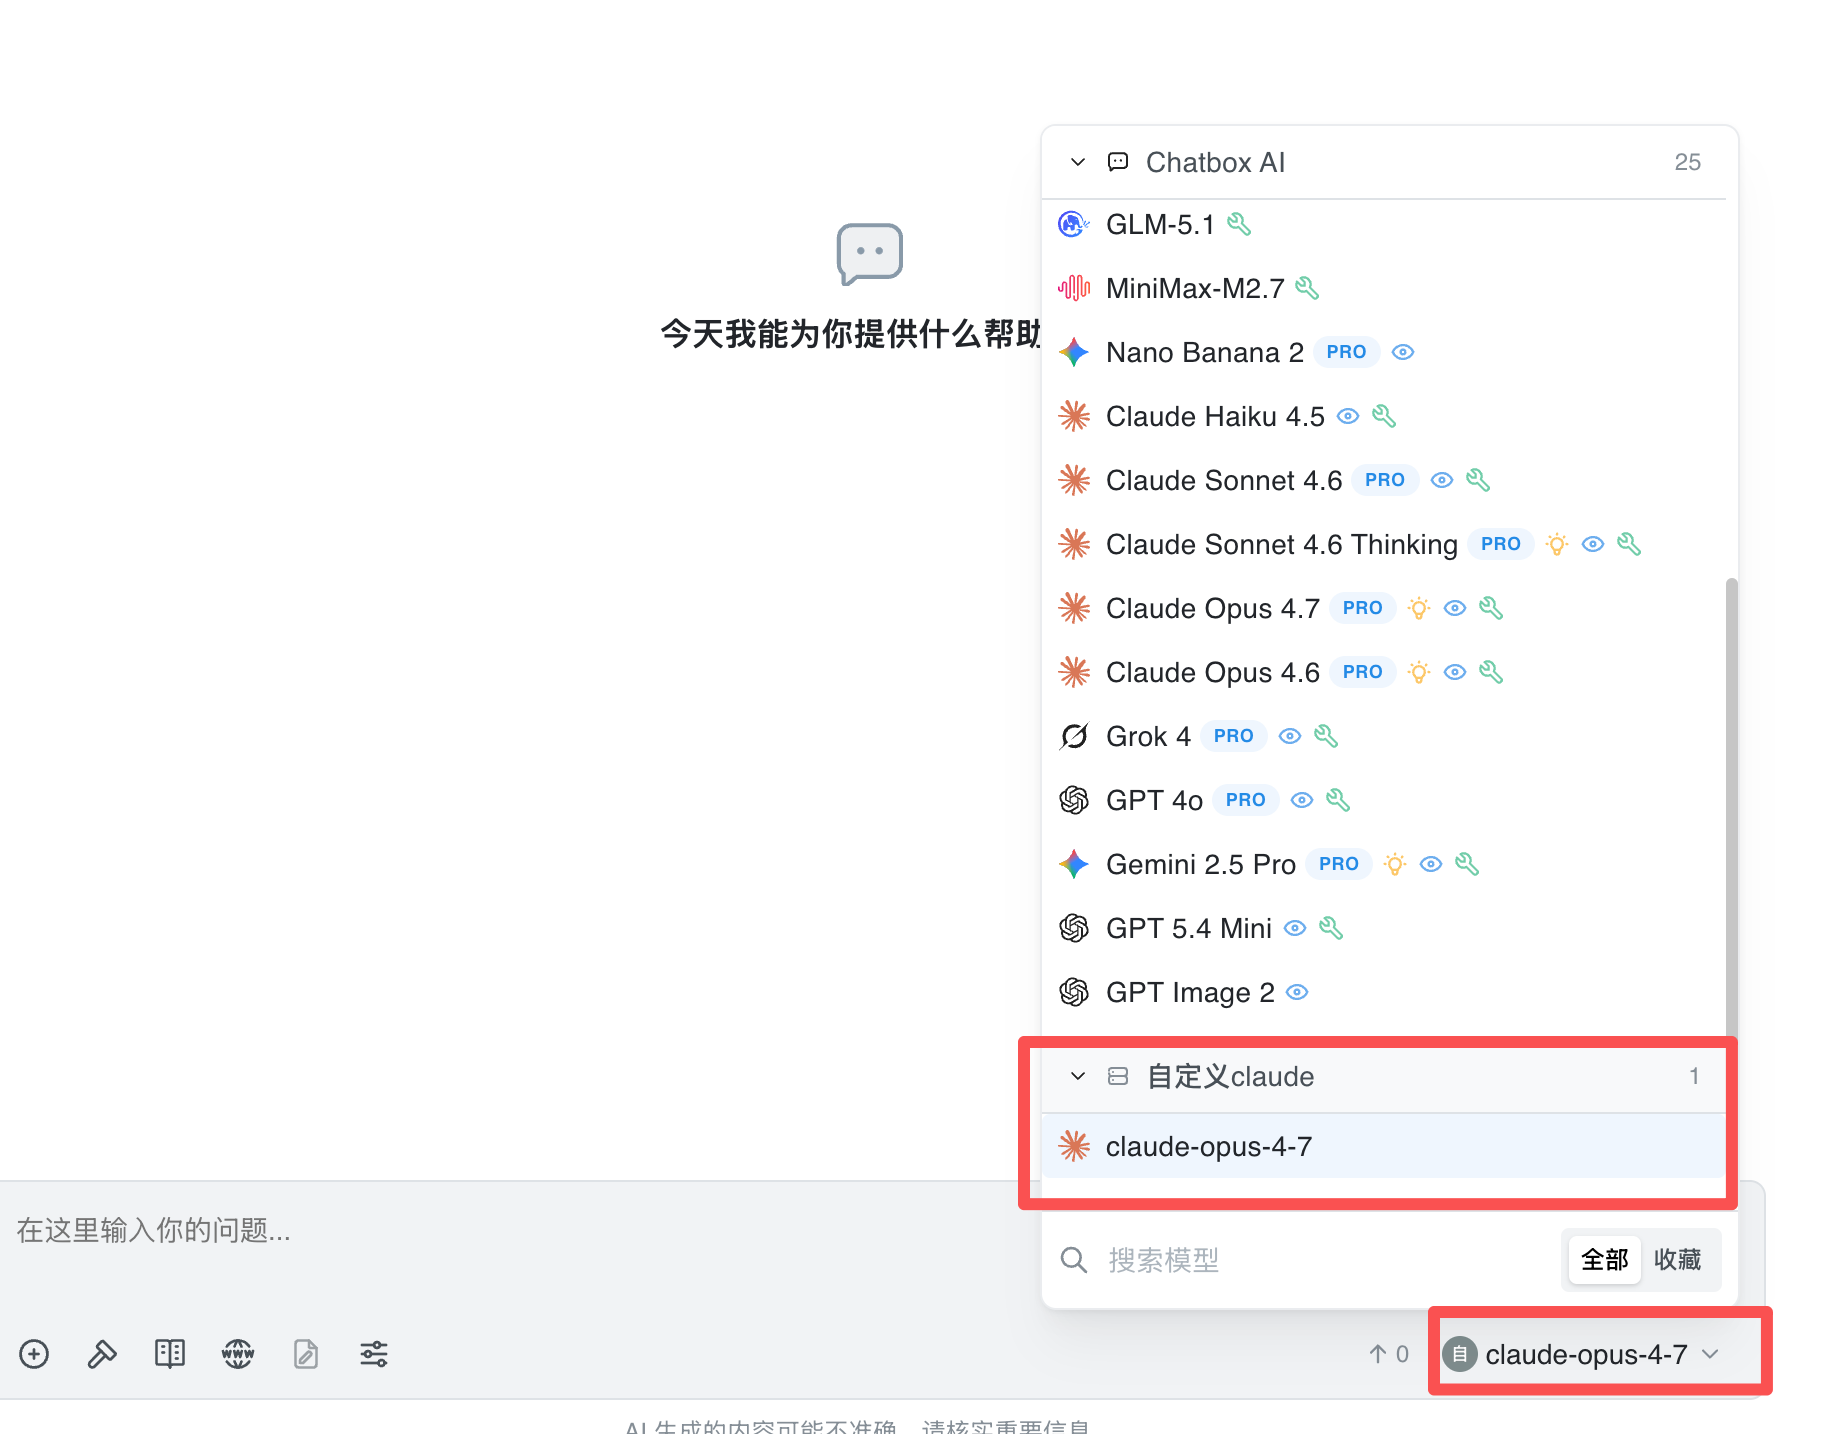Click the Chatbox AI header chat icon
The height and width of the screenshot is (1434, 1830).
pyautogui.click(x=1118, y=162)
